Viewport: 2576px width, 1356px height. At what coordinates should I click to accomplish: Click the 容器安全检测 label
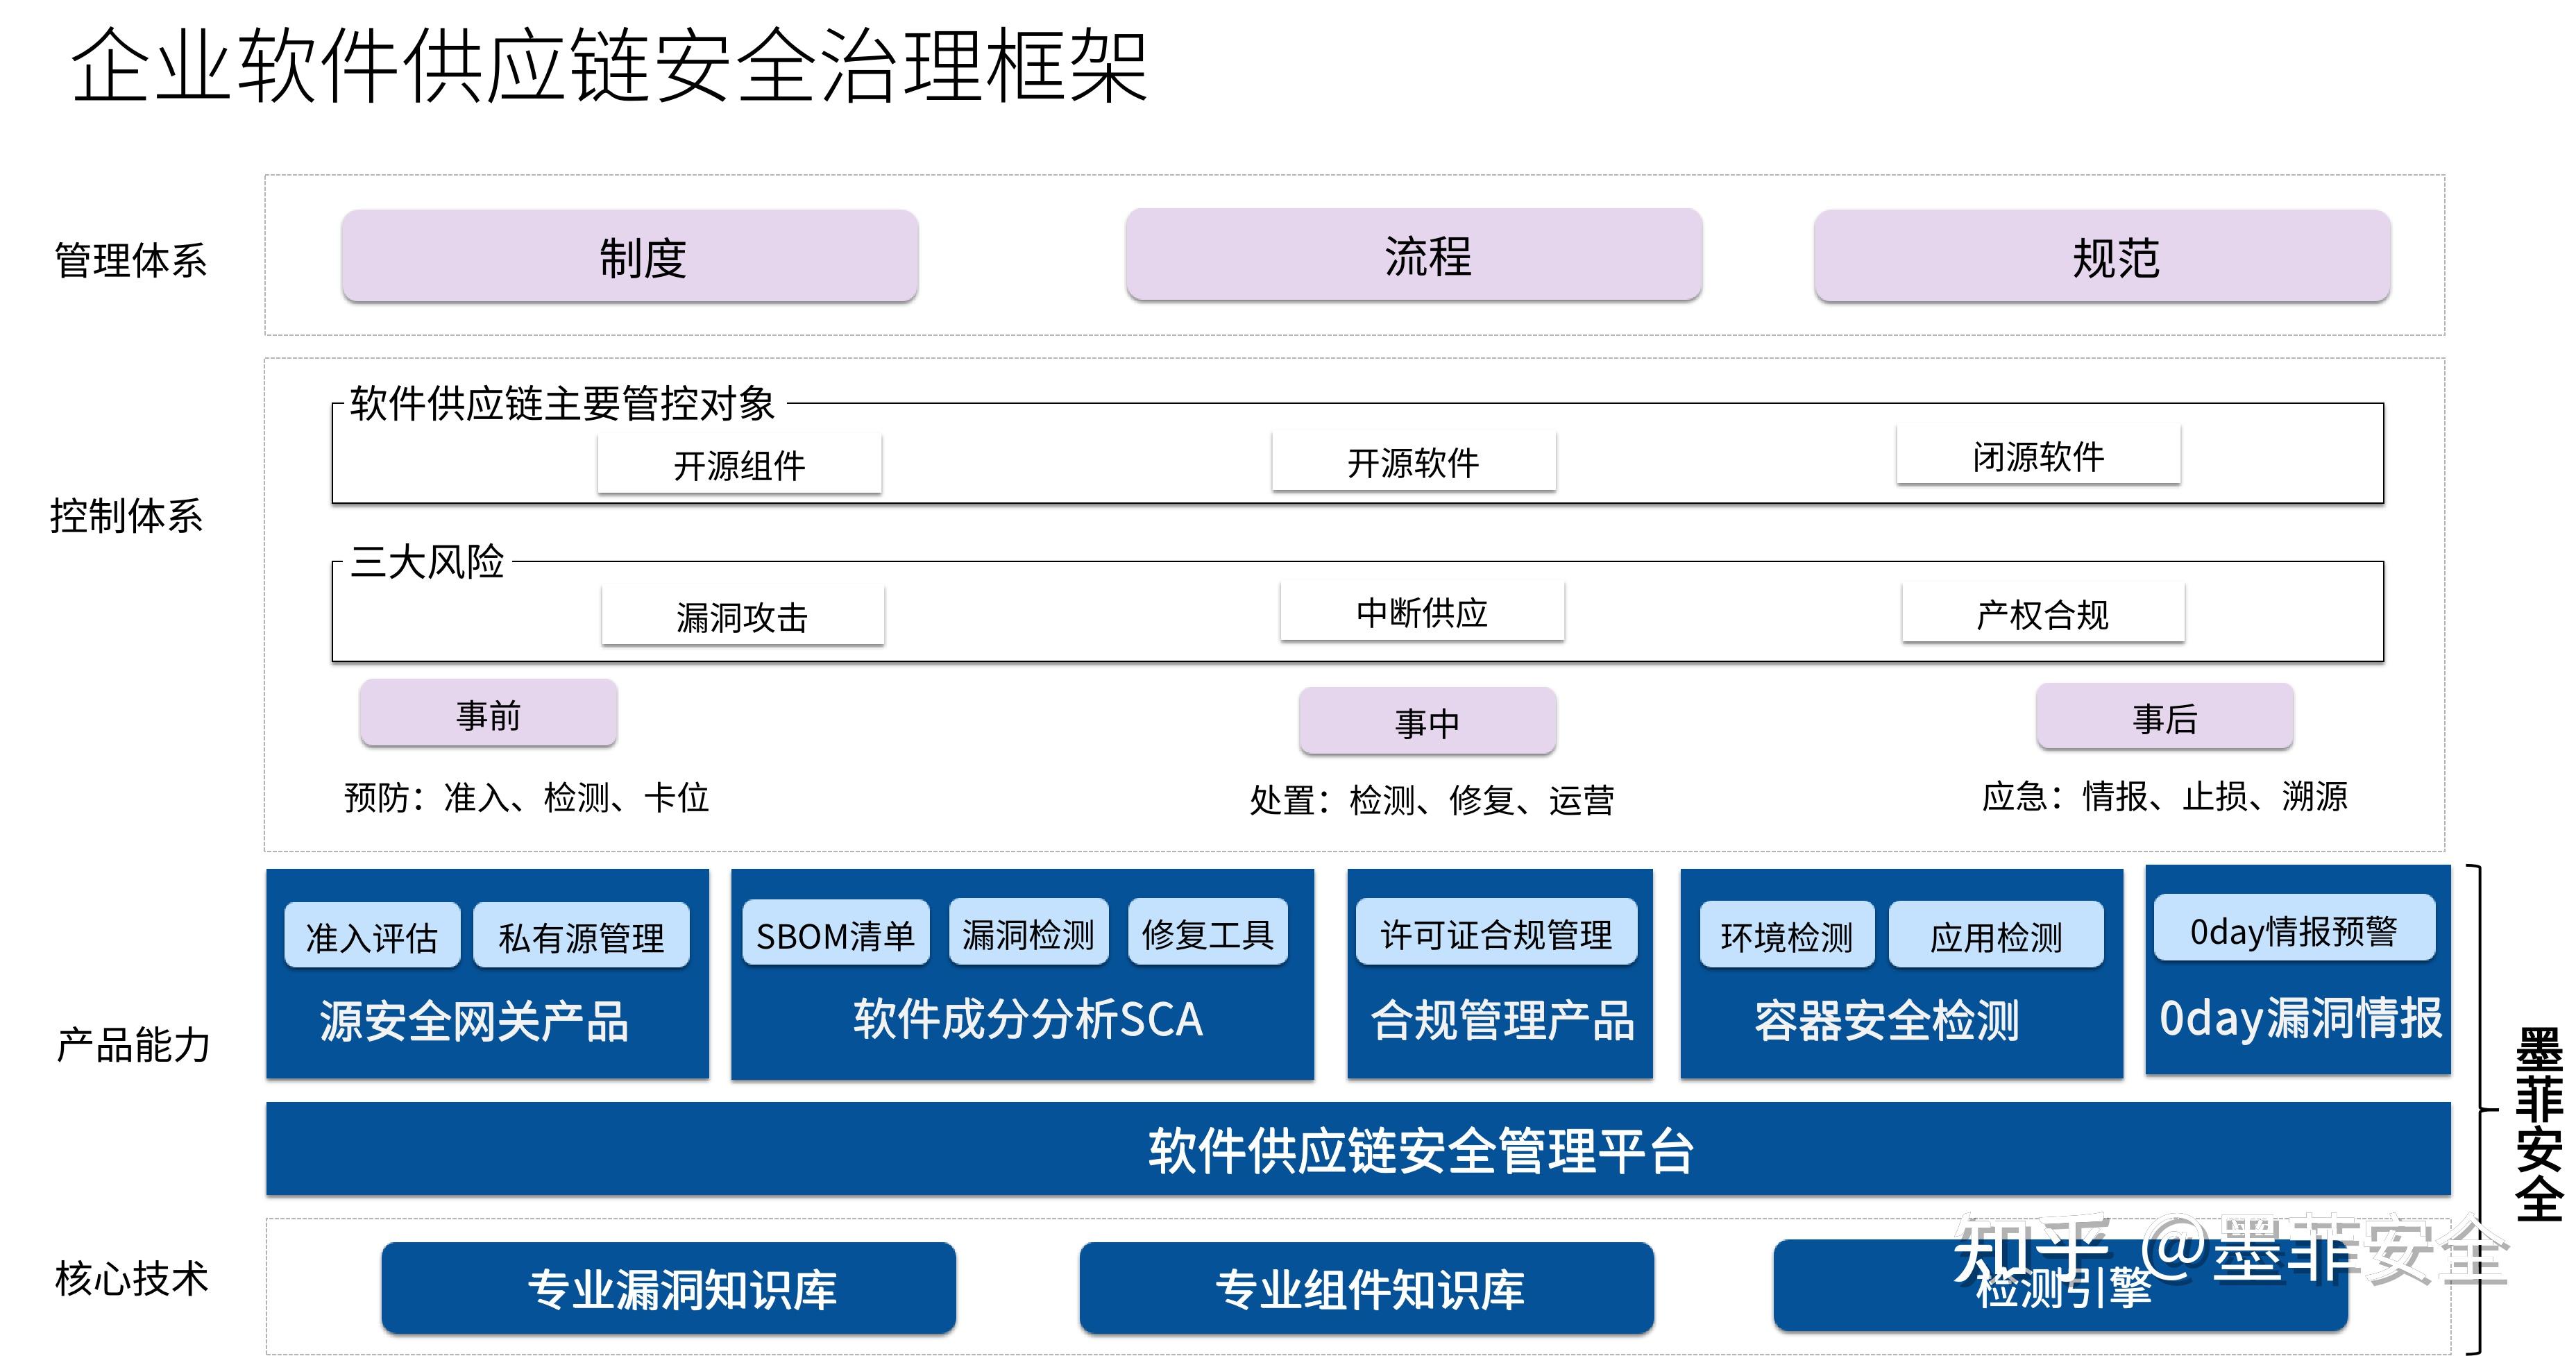[1887, 1020]
